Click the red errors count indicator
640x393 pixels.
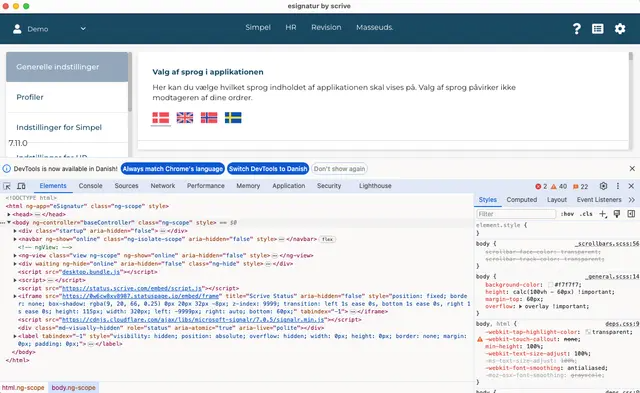(x=541, y=187)
